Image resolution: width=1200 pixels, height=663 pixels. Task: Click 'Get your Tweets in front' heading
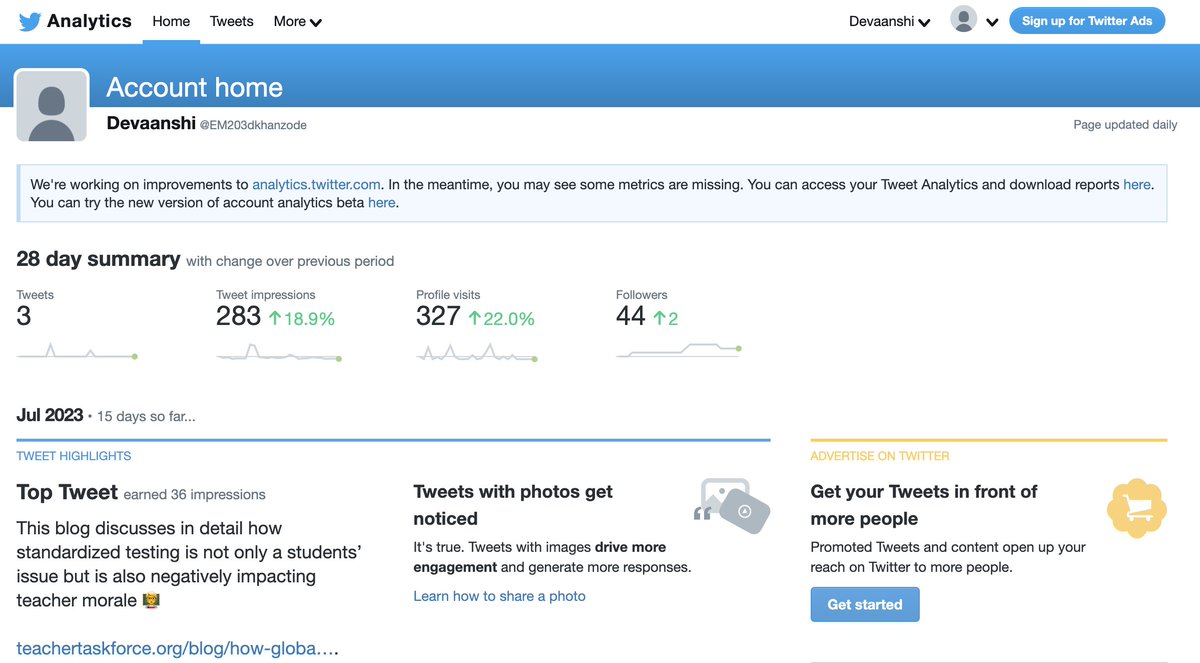924,505
